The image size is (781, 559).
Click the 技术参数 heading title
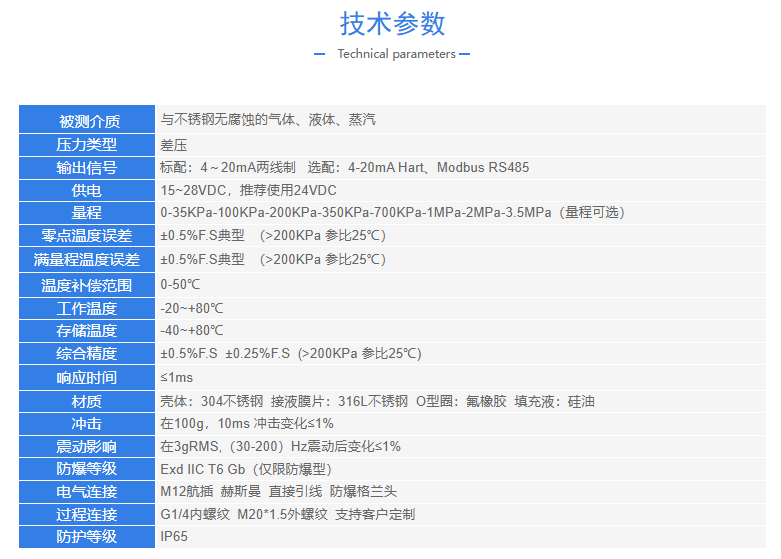[392, 23]
